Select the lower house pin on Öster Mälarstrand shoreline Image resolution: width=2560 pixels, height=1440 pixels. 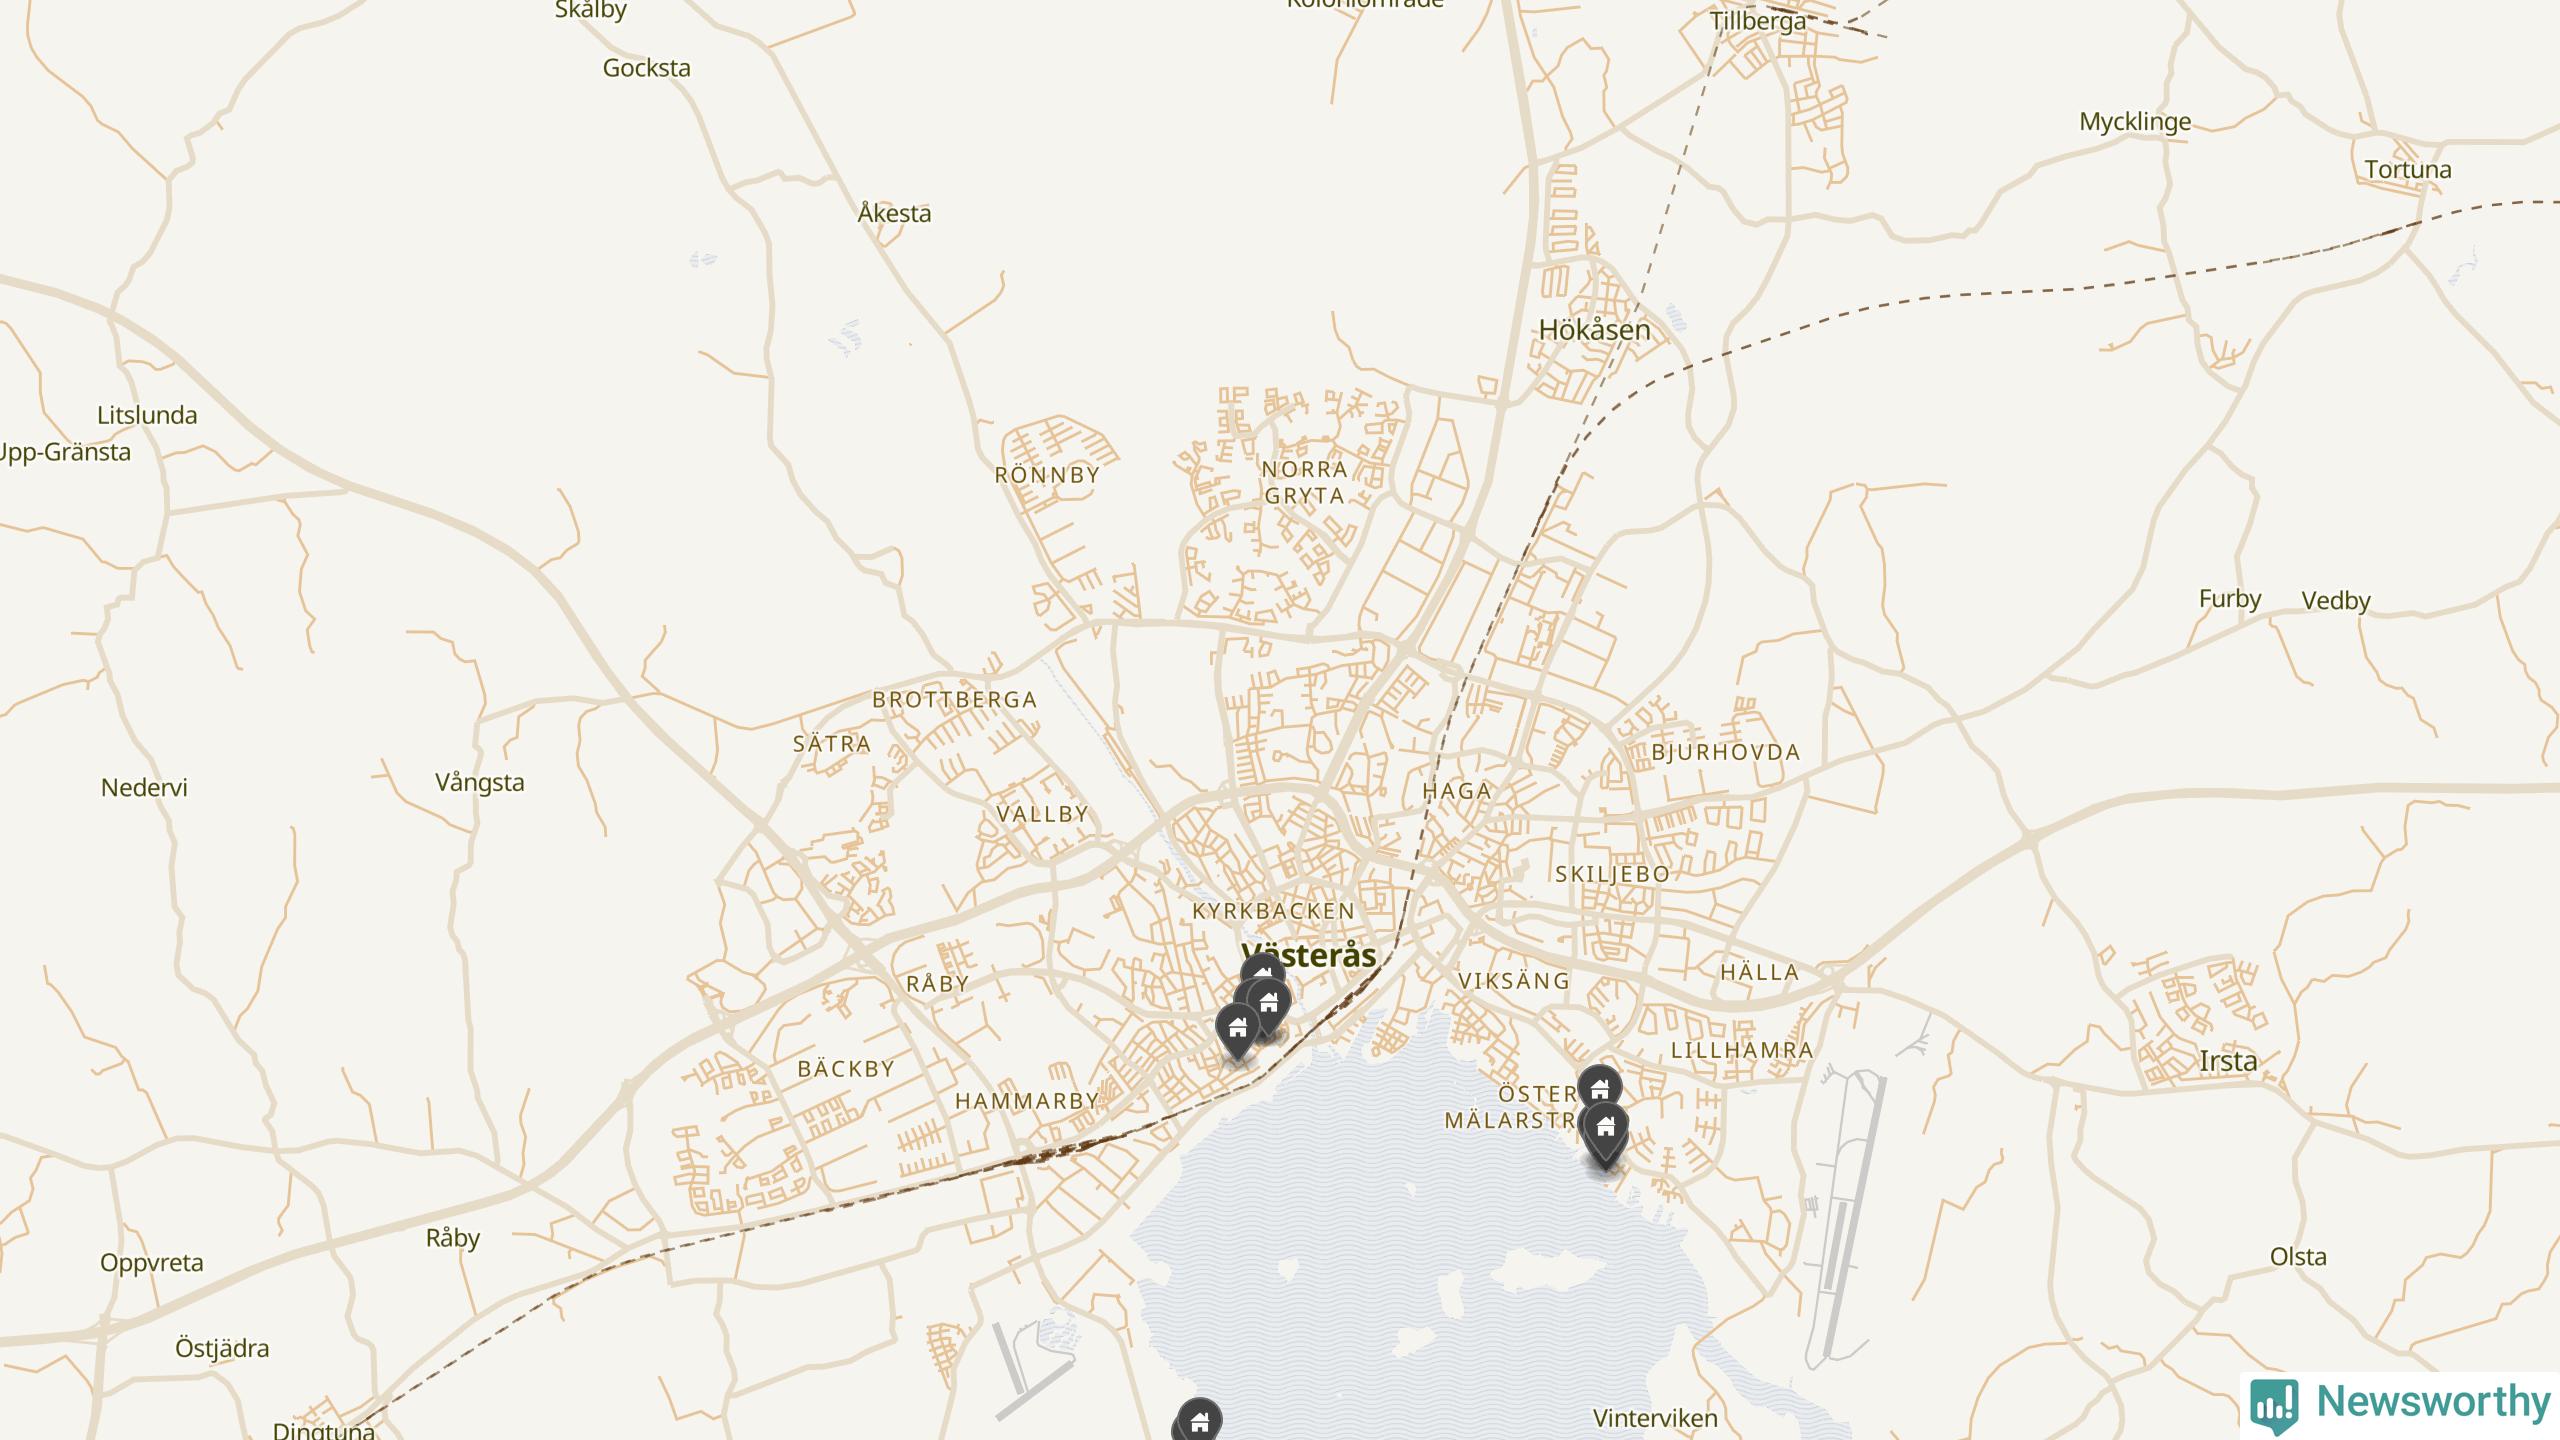click(x=1606, y=1130)
